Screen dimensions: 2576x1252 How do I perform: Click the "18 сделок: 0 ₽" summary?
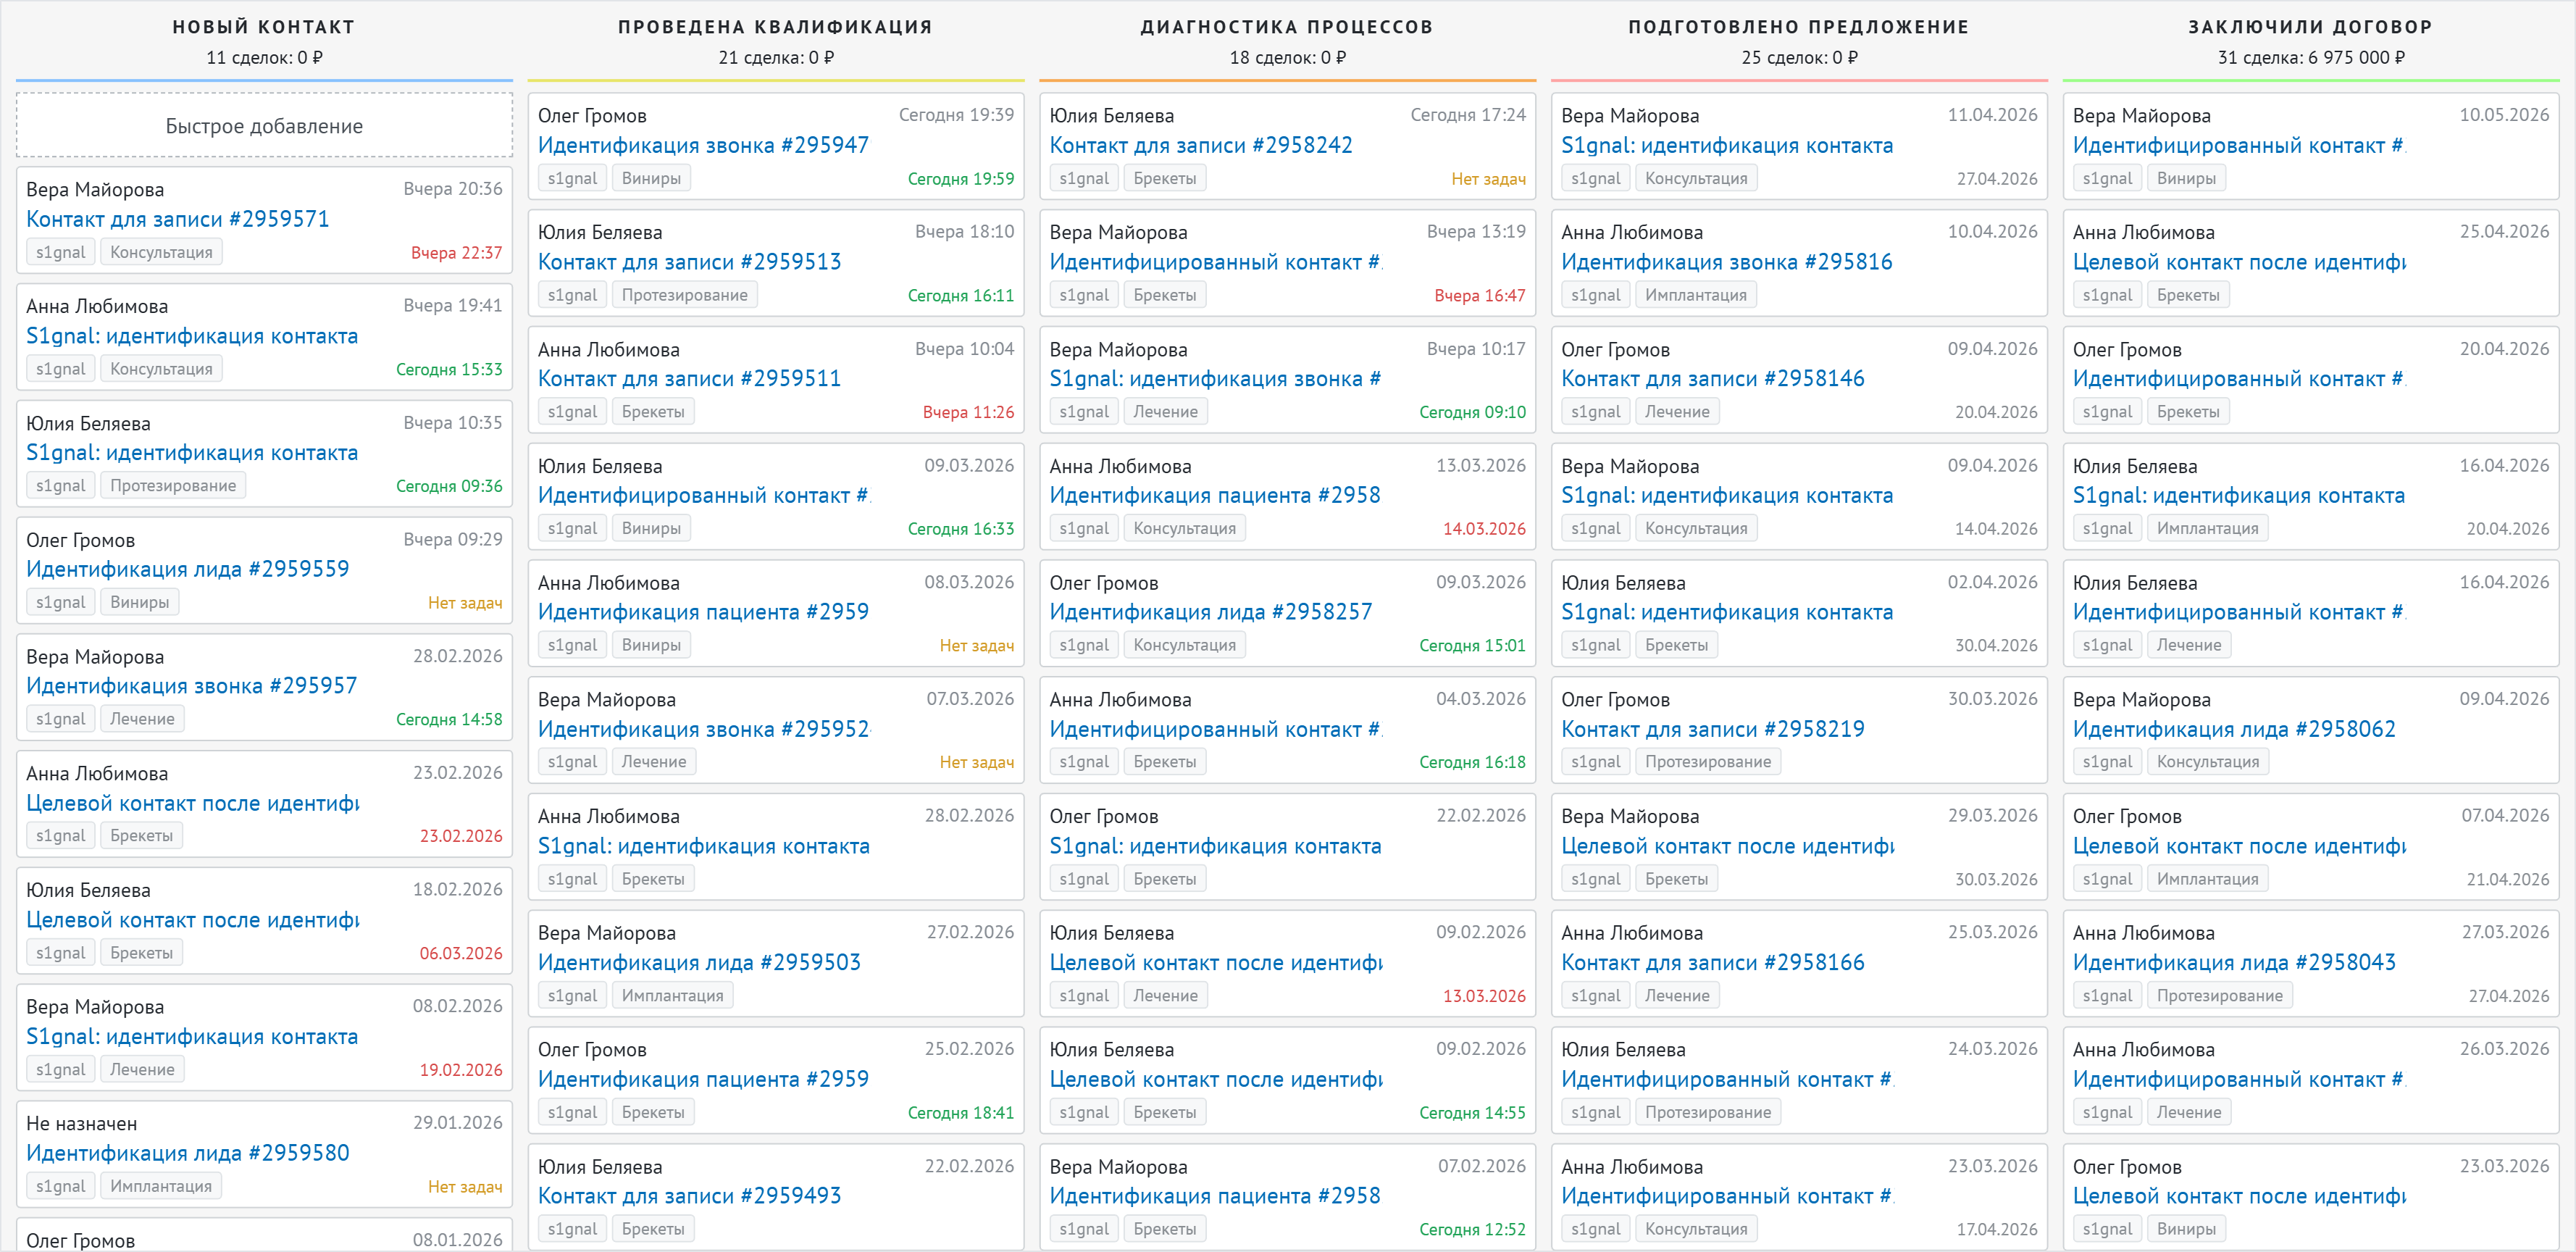click(1288, 58)
